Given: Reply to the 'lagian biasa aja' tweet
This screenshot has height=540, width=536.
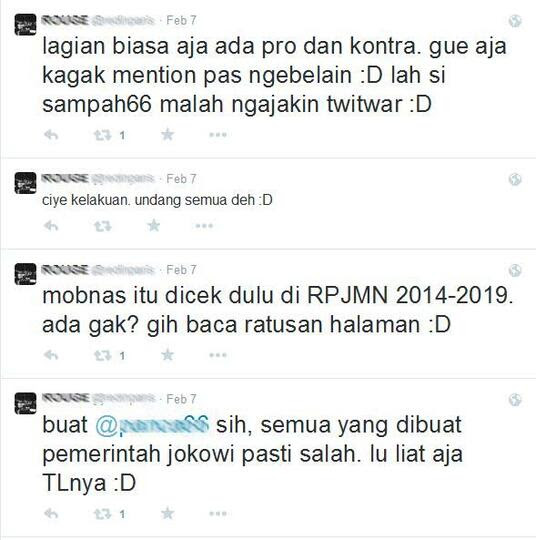Looking at the screenshot, I should [x=51, y=135].
